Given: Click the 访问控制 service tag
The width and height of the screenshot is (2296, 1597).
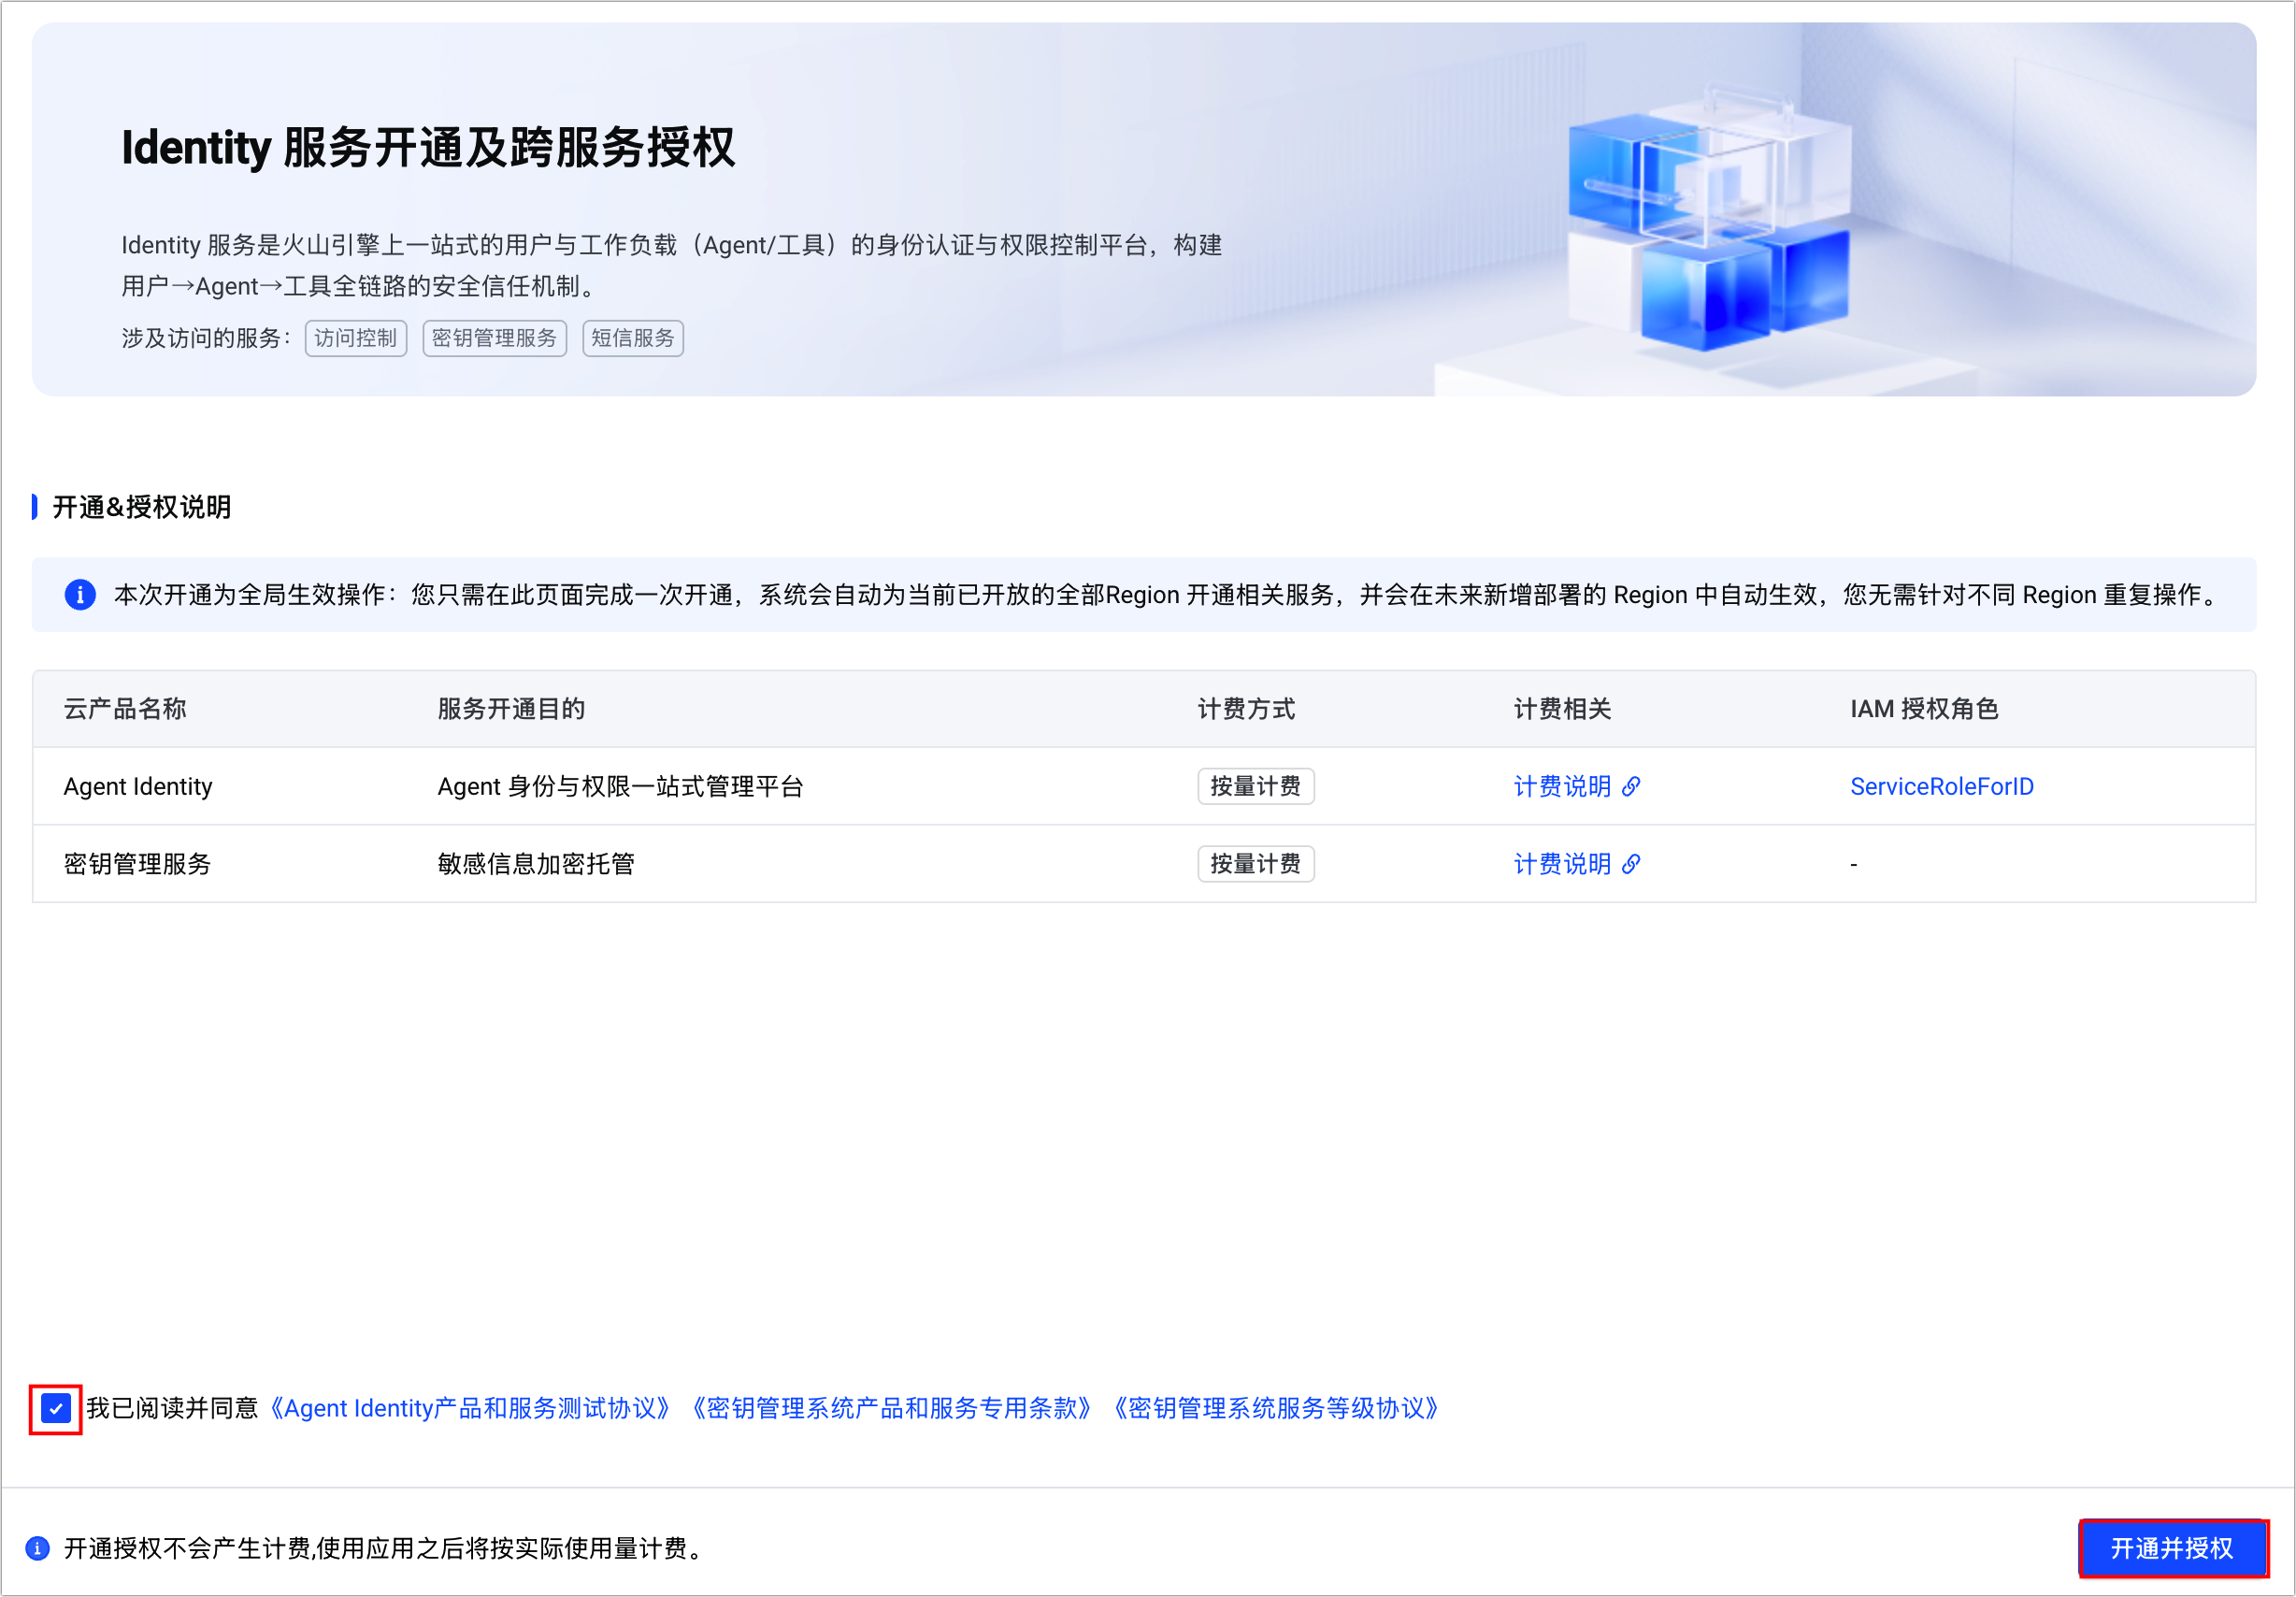Looking at the screenshot, I should pyautogui.click(x=356, y=338).
